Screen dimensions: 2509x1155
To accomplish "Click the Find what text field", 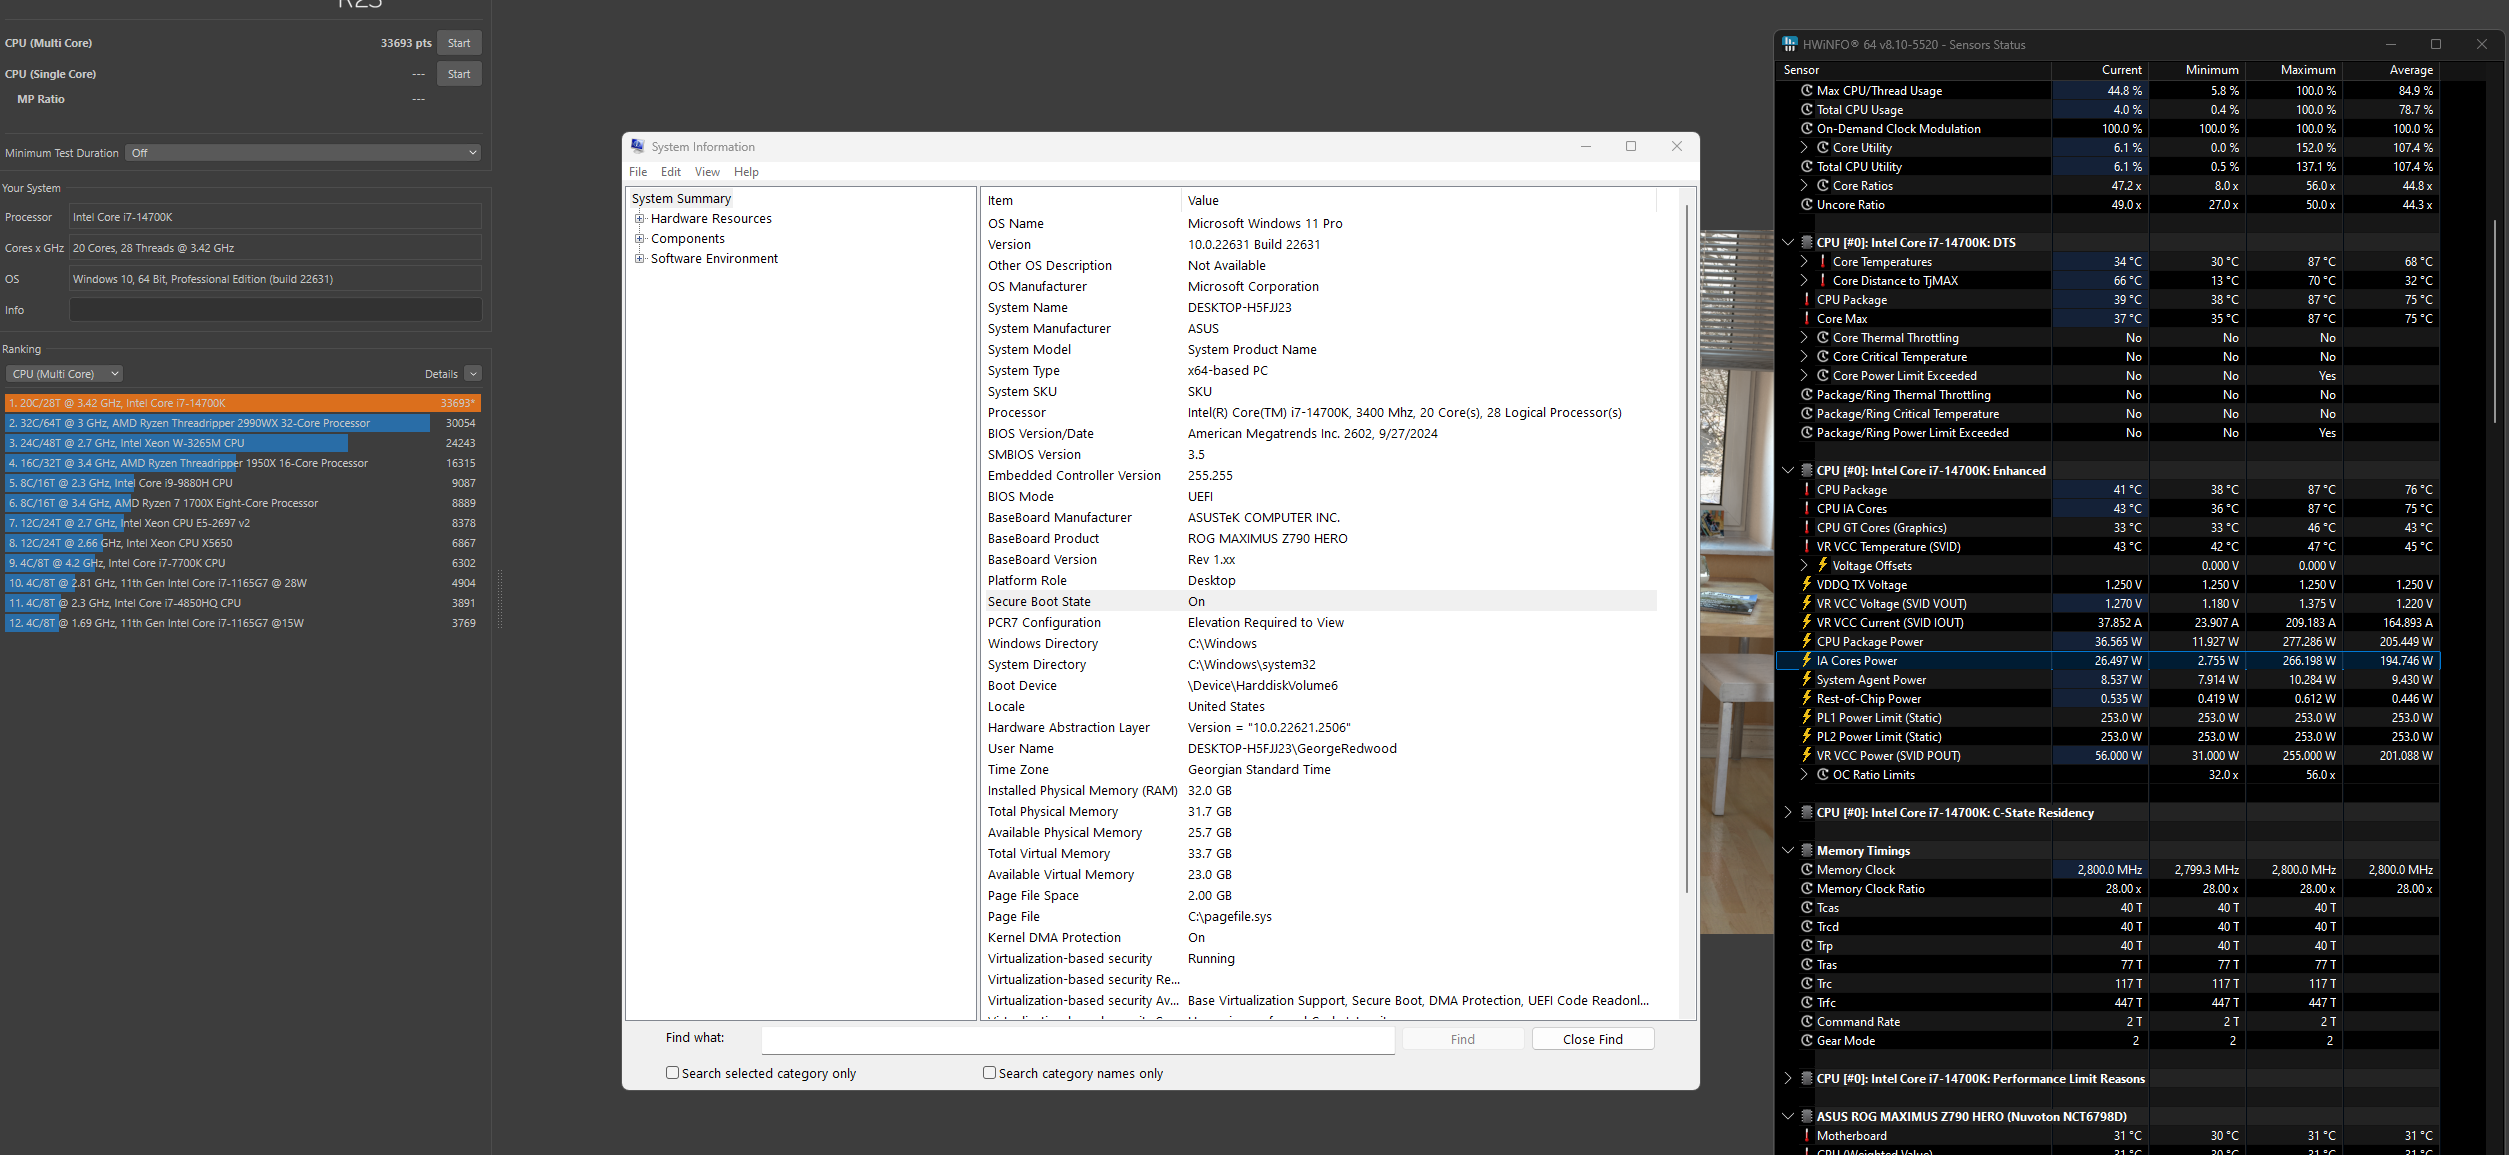I will (x=1078, y=1040).
